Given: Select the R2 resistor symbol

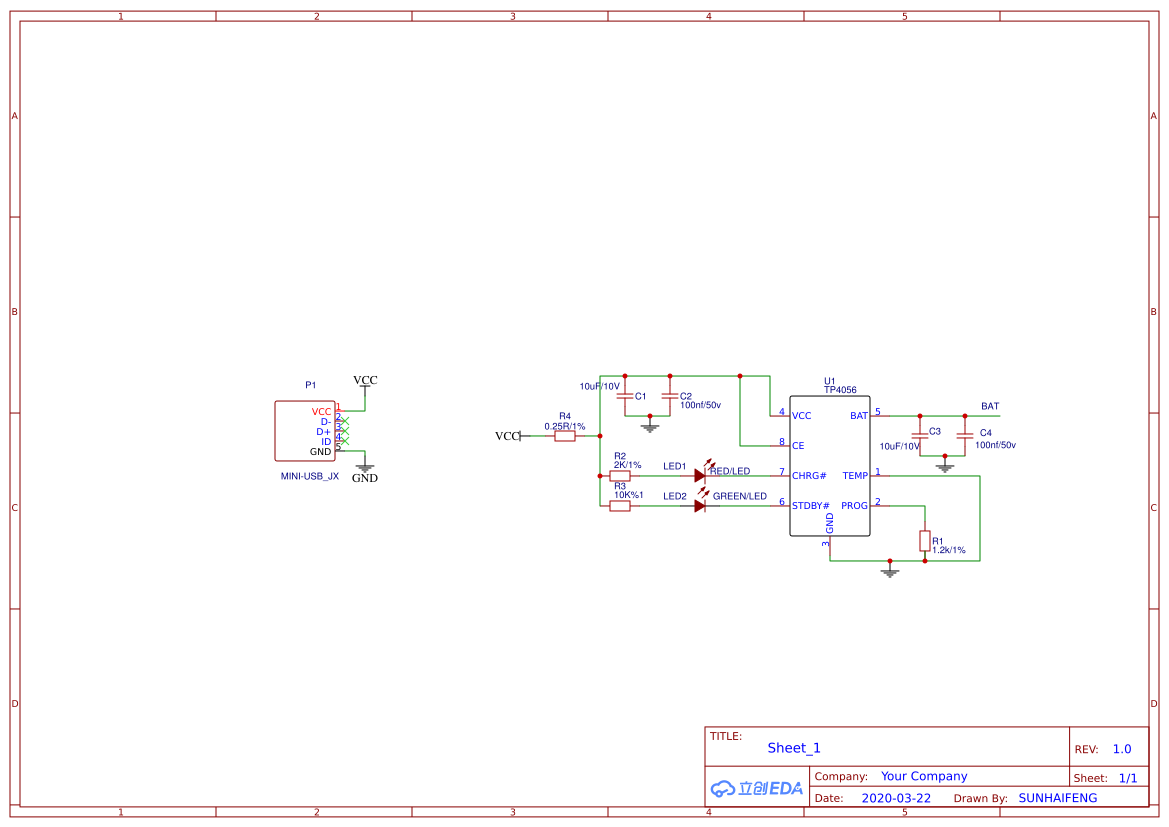Looking at the screenshot, I should coord(620,476).
